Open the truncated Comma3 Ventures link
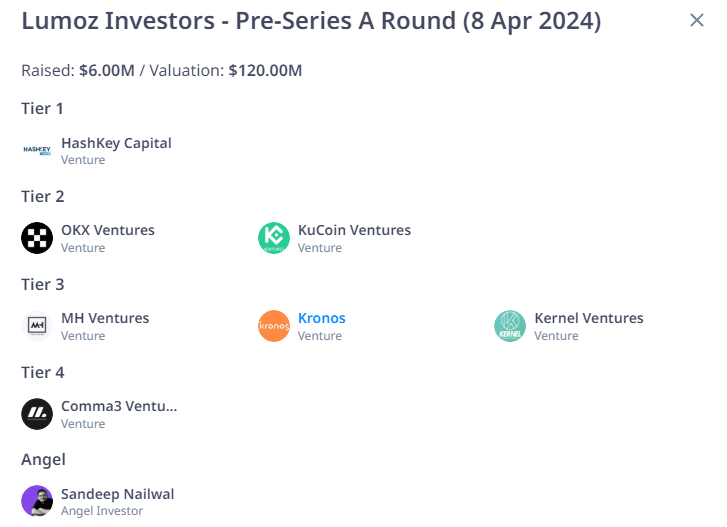 coord(119,406)
